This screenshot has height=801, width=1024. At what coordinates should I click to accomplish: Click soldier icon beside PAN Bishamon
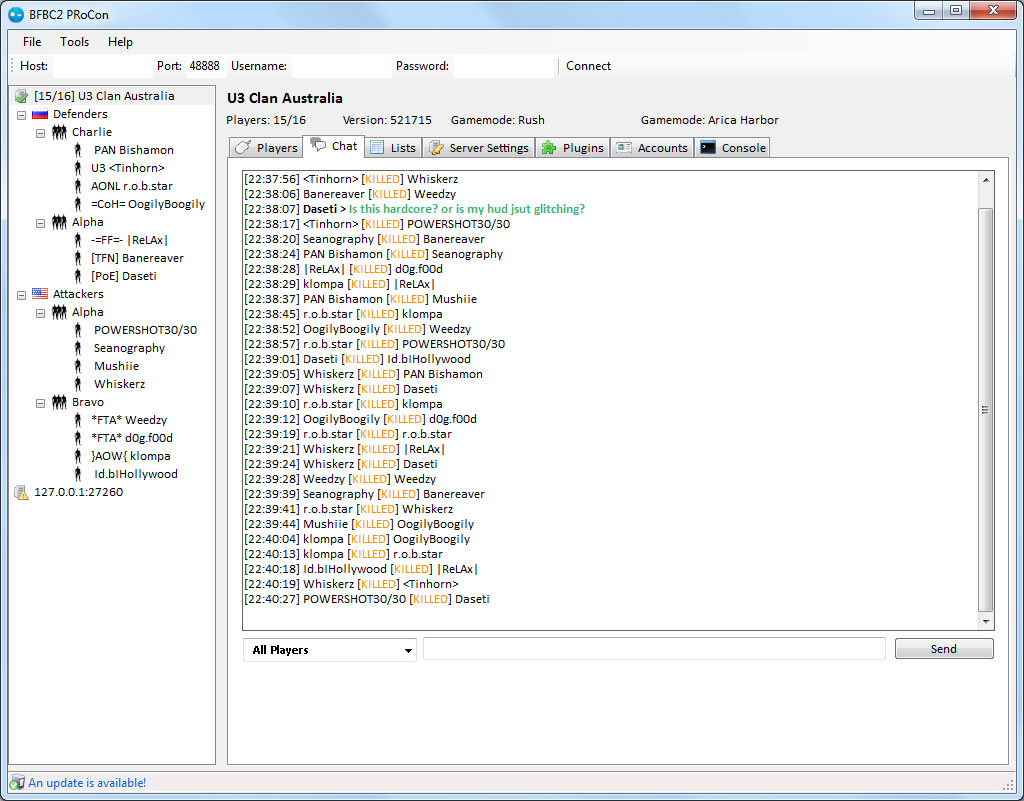pyautogui.click(x=78, y=150)
